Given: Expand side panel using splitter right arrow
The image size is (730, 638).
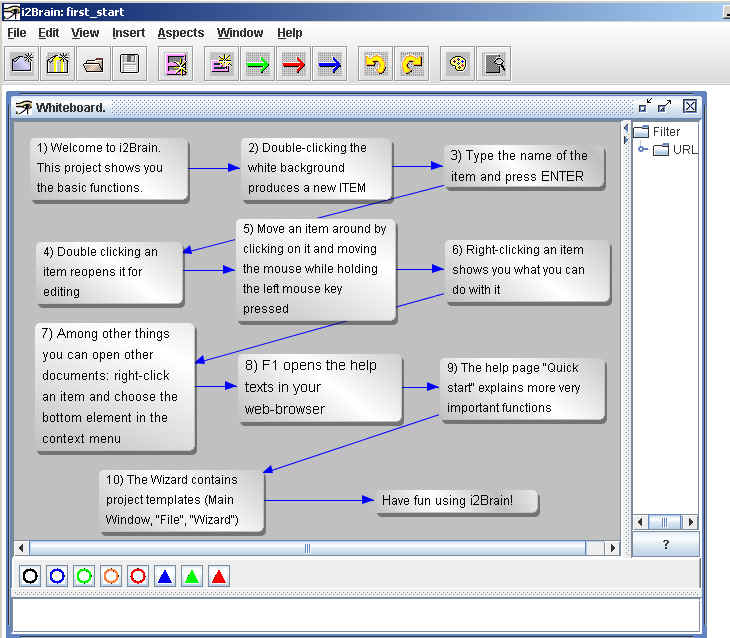Looking at the screenshot, I should (626, 139).
